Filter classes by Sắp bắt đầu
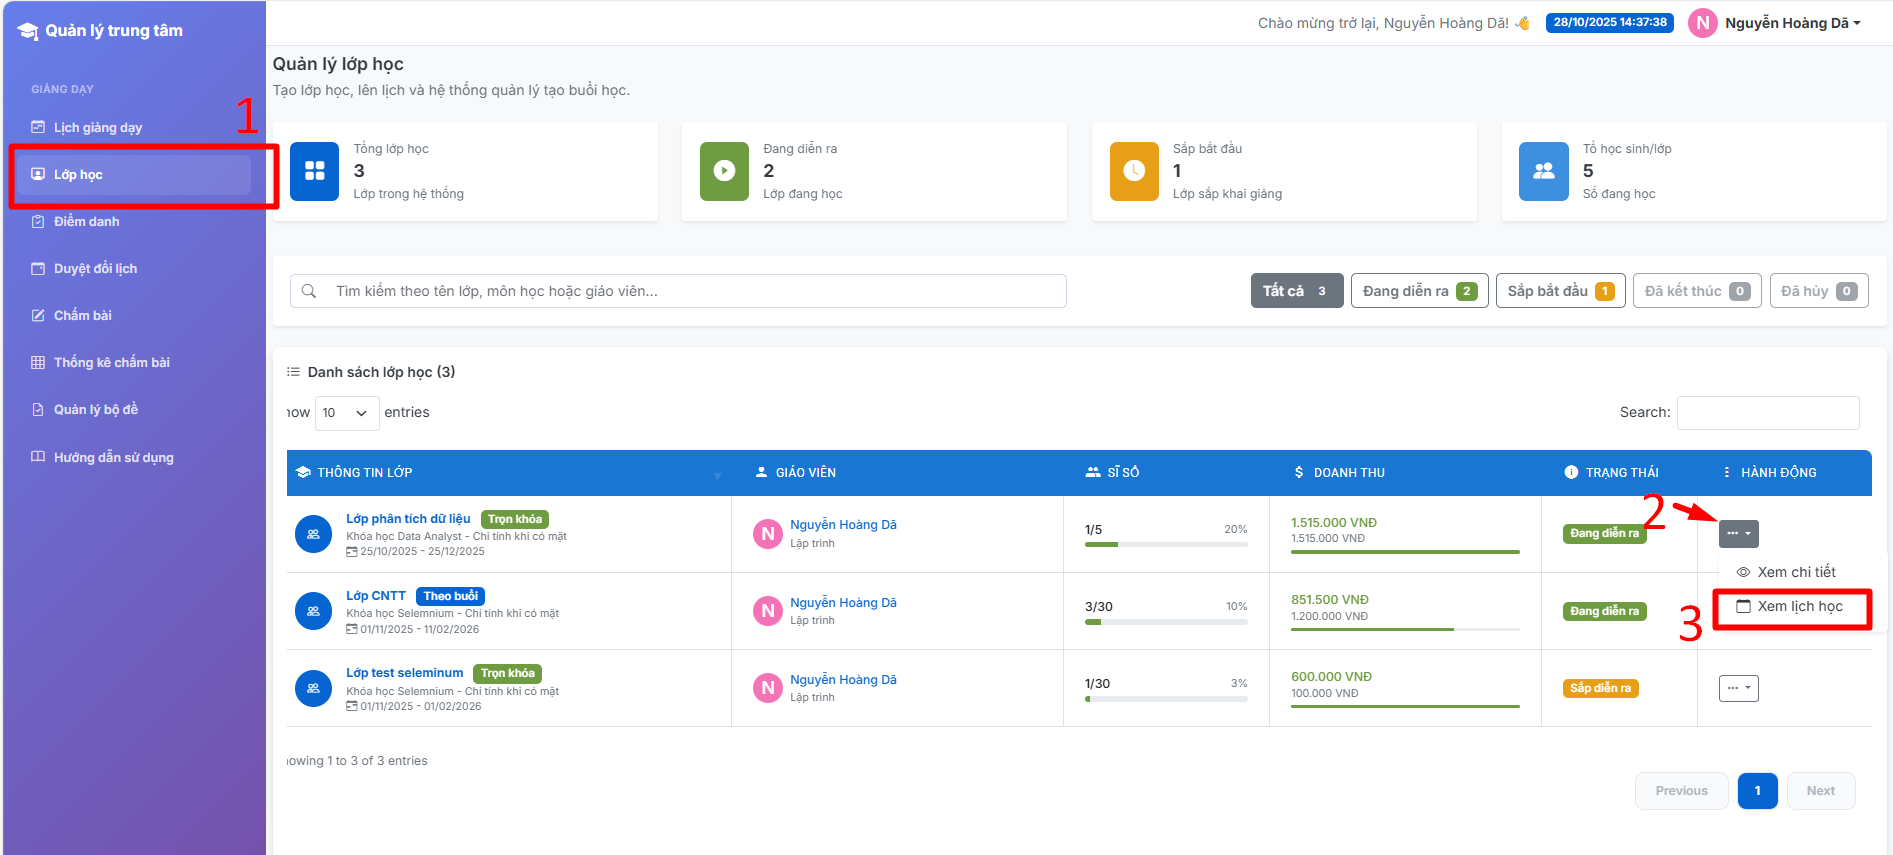 (1560, 291)
